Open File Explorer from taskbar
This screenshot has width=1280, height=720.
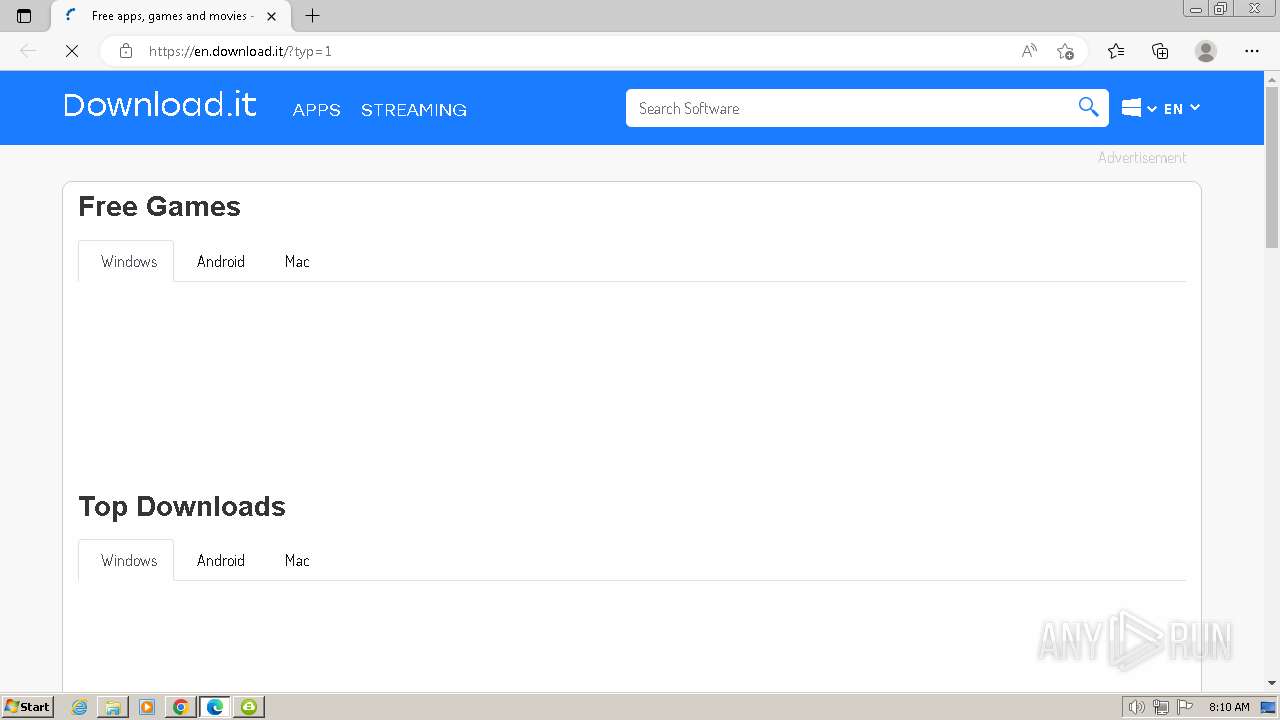(x=113, y=707)
